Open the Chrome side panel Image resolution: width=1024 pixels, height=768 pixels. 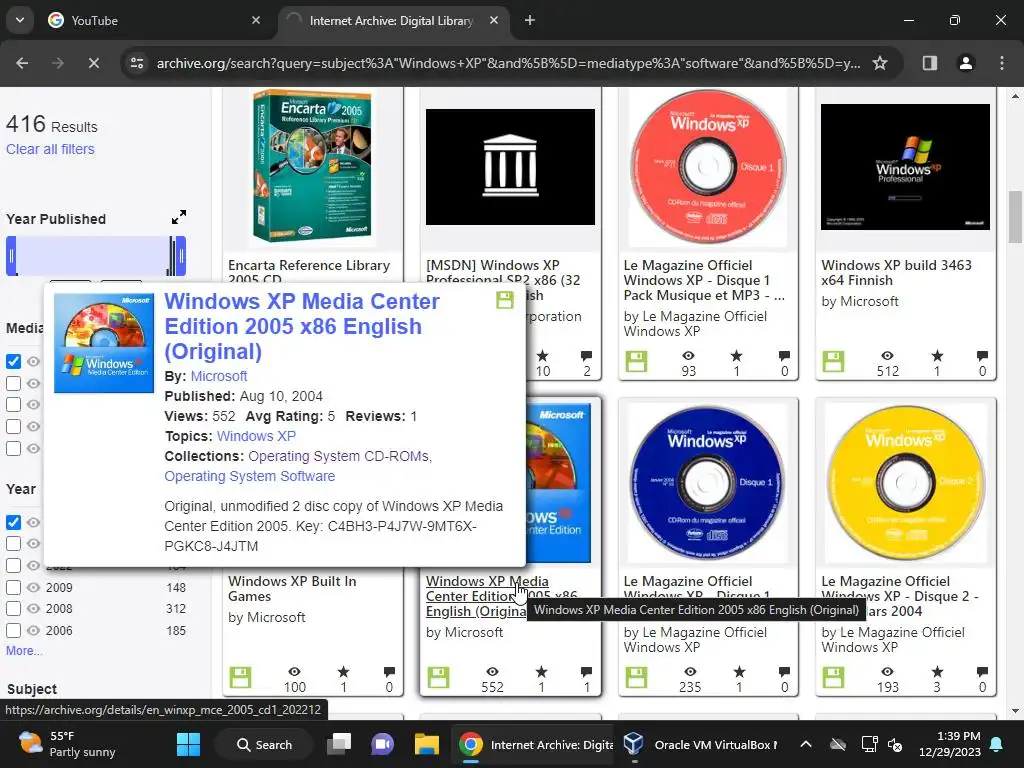929,63
